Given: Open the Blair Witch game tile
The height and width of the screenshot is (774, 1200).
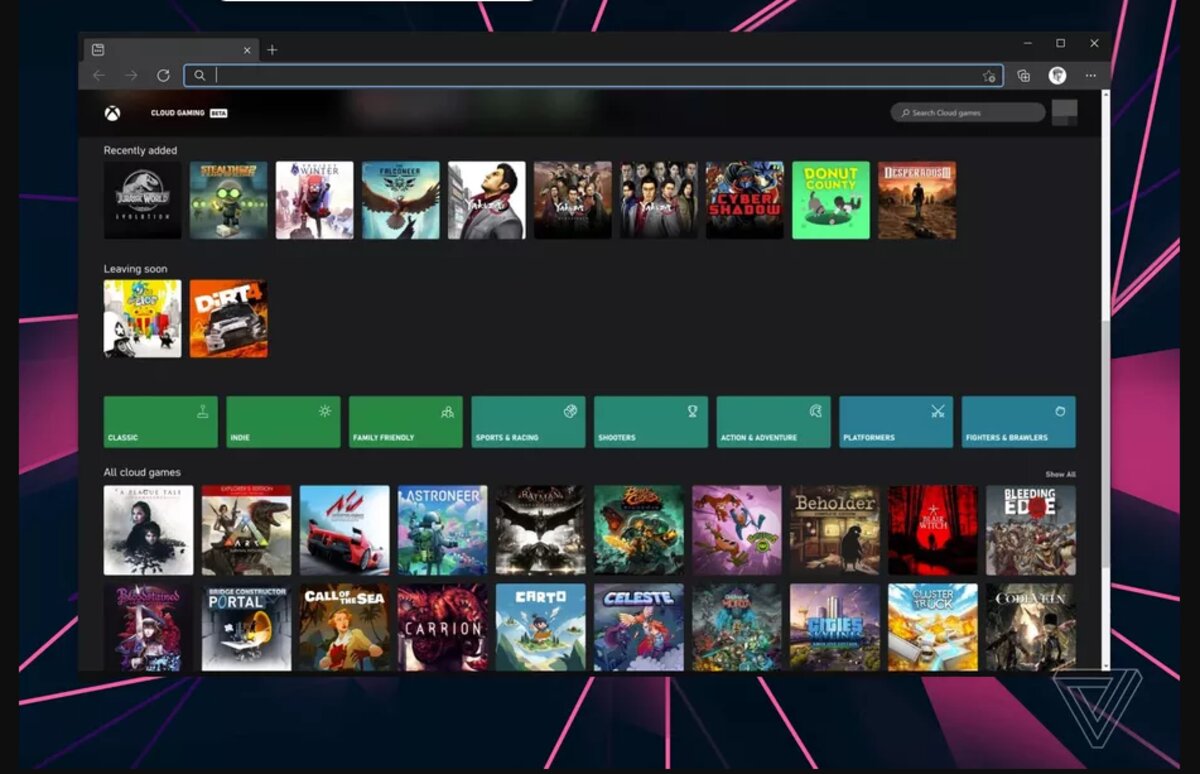Looking at the screenshot, I should pyautogui.click(x=933, y=530).
